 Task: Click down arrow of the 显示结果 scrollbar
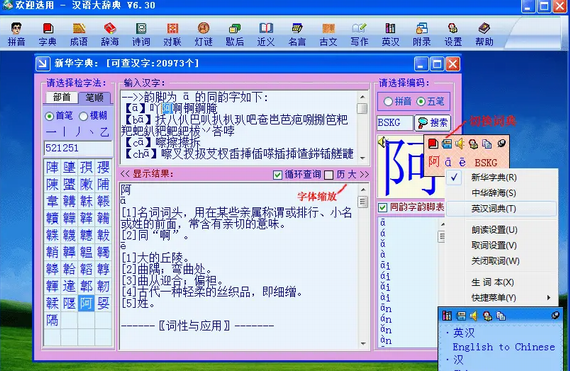(363, 343)
